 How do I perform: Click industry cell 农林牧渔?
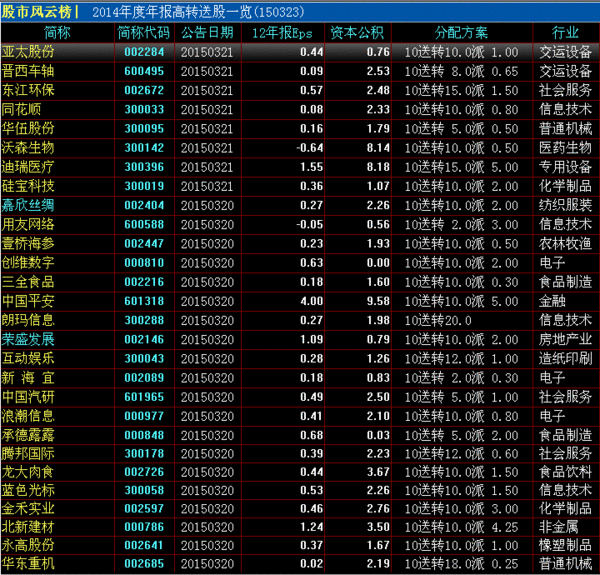point(565,243)
